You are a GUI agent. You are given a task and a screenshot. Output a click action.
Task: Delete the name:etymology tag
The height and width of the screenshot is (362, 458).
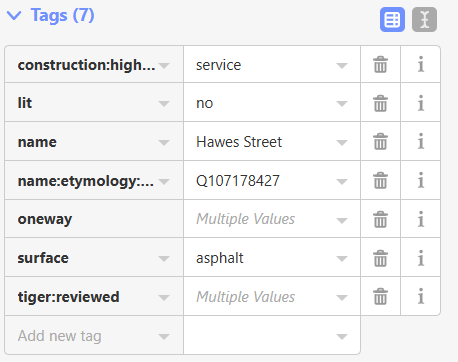tap(380, 181)
